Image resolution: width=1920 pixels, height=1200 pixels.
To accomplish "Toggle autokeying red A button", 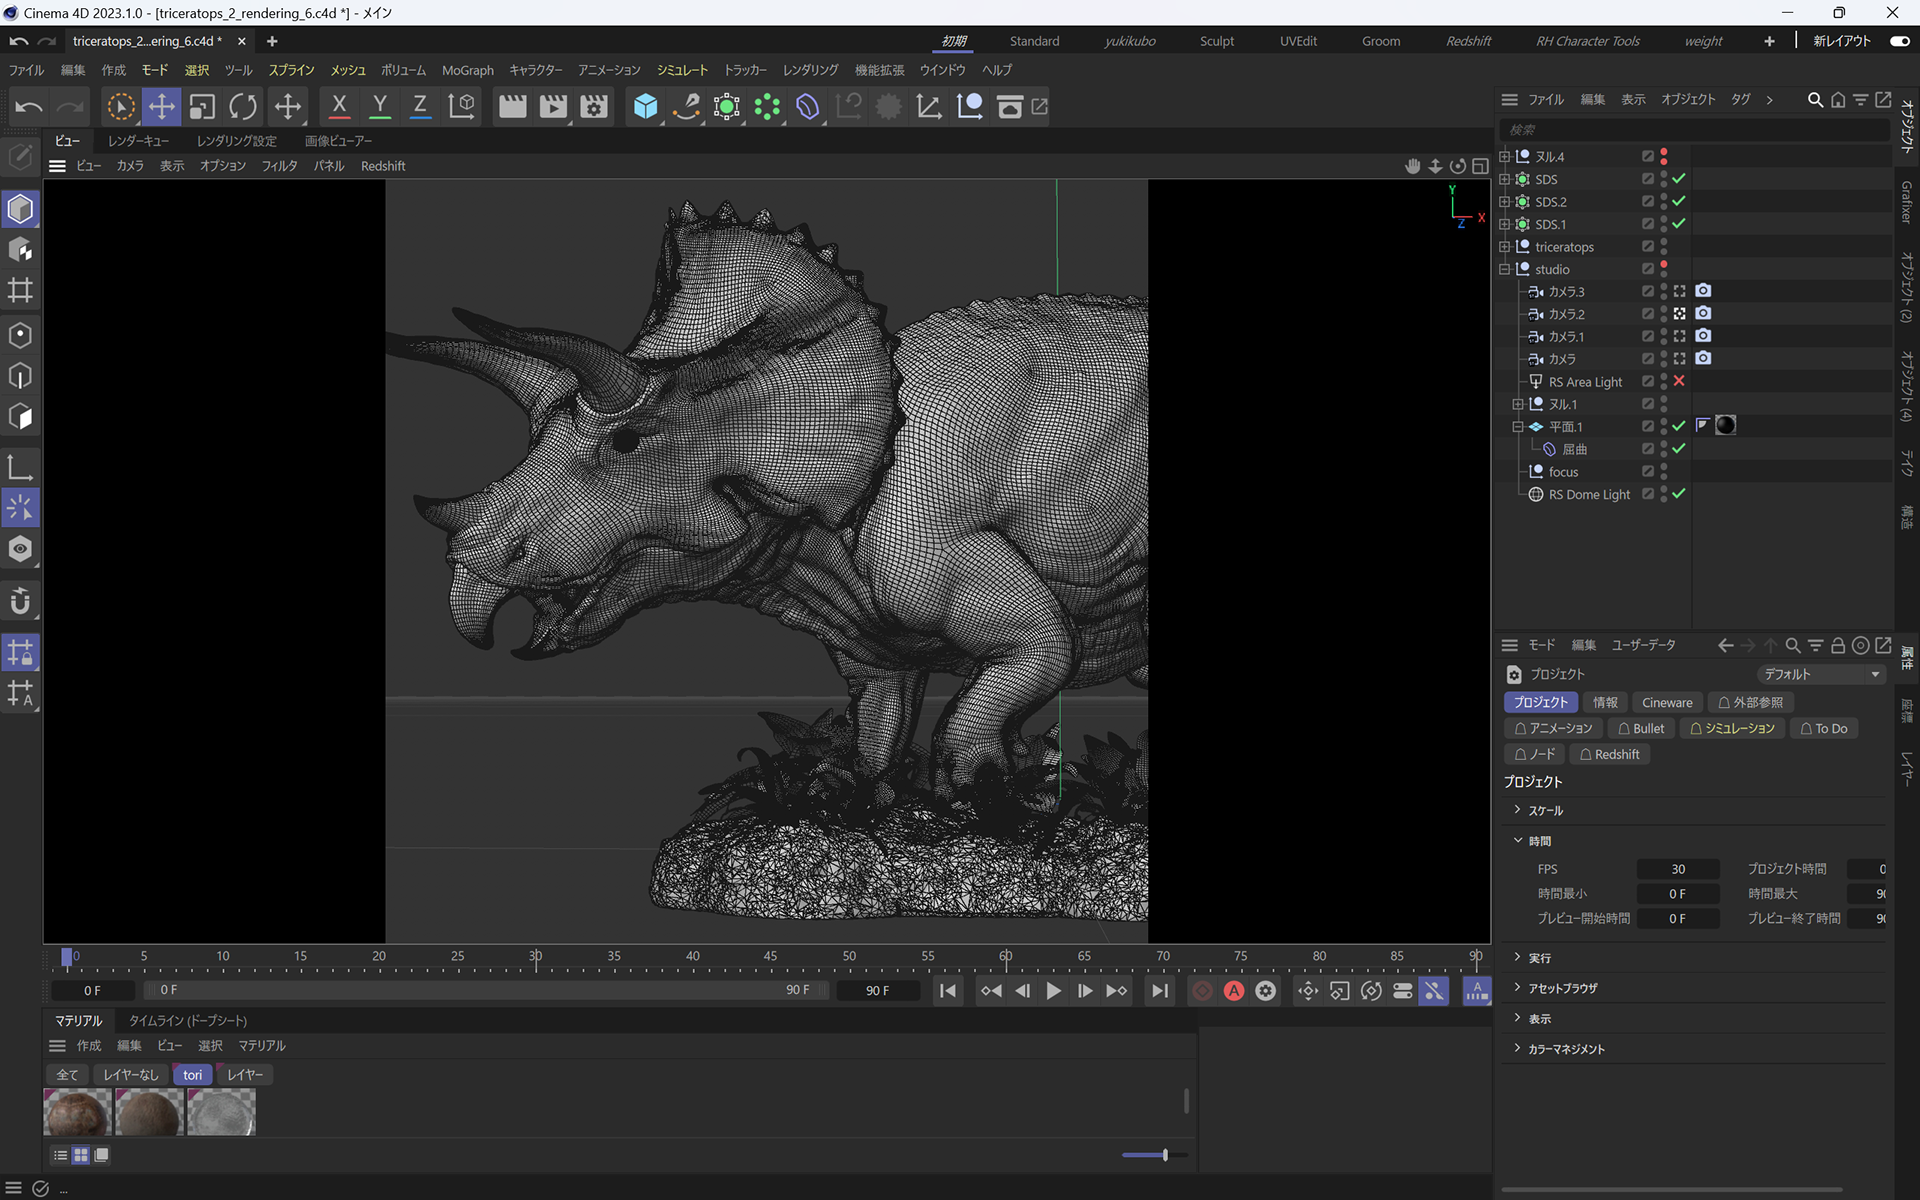I will click(x=1234, y=991).
